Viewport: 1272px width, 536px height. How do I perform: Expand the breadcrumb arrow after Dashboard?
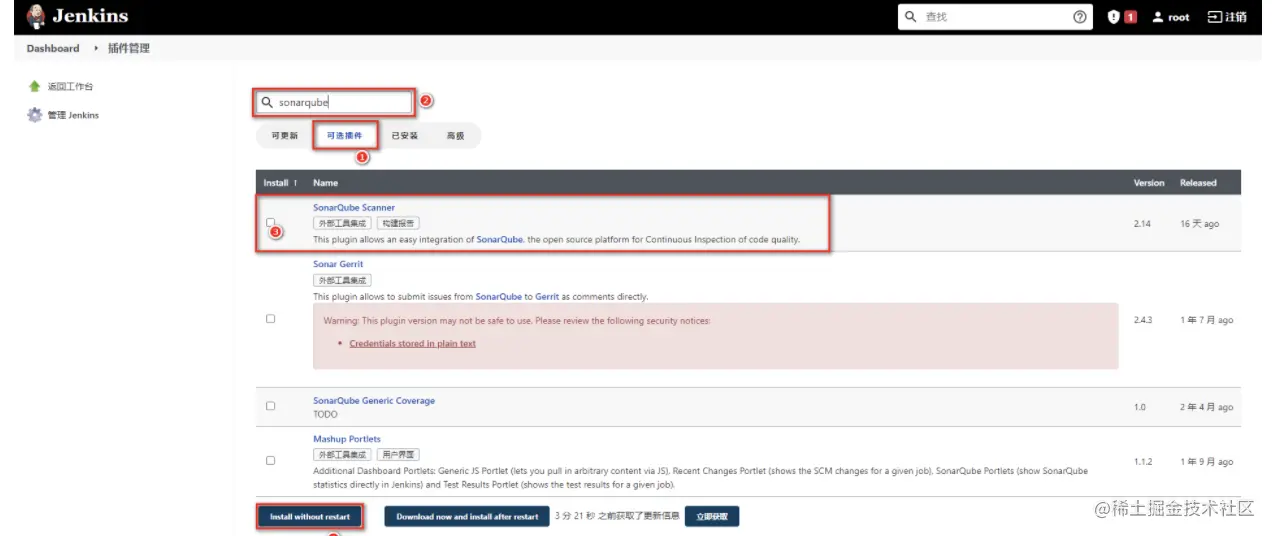point(96,48)
